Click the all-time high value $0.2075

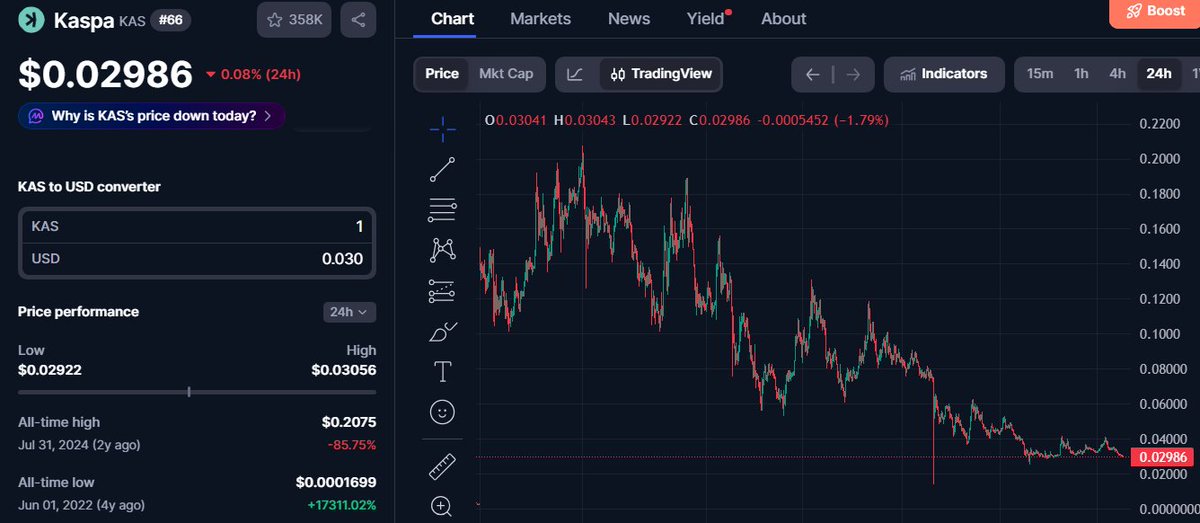349,422
